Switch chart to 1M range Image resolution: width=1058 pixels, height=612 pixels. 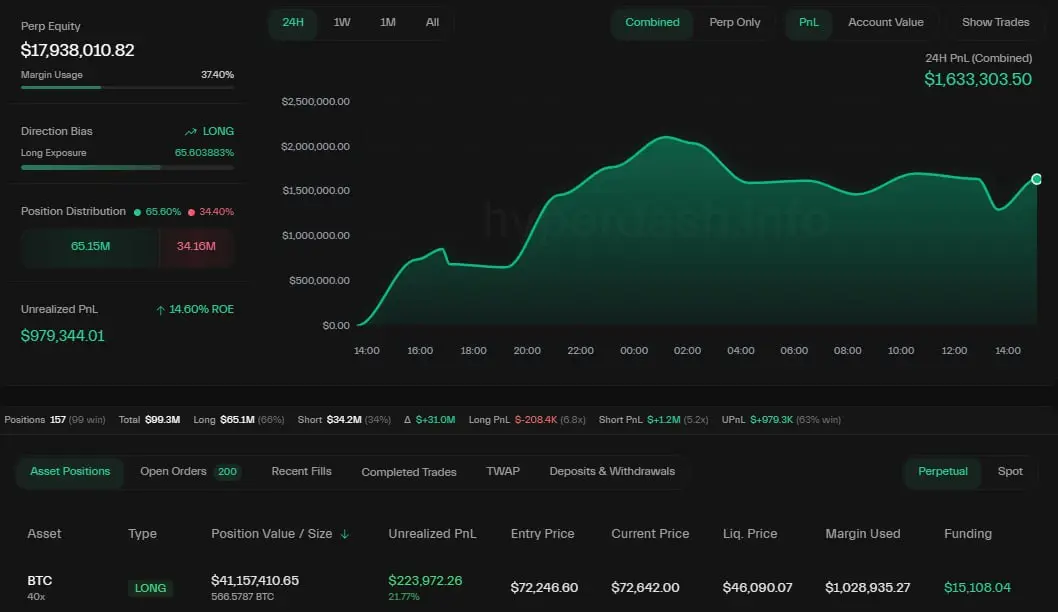(x=388, y=22)
